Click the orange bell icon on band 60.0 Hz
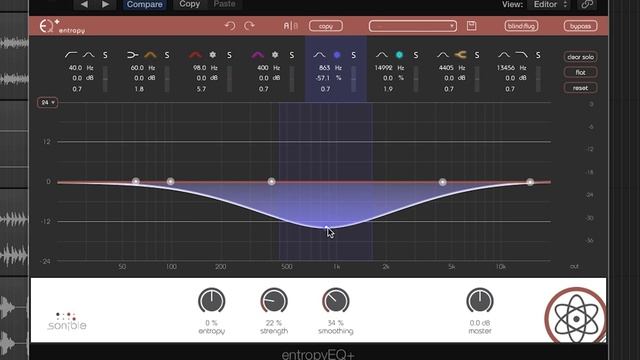 point(150,55)
